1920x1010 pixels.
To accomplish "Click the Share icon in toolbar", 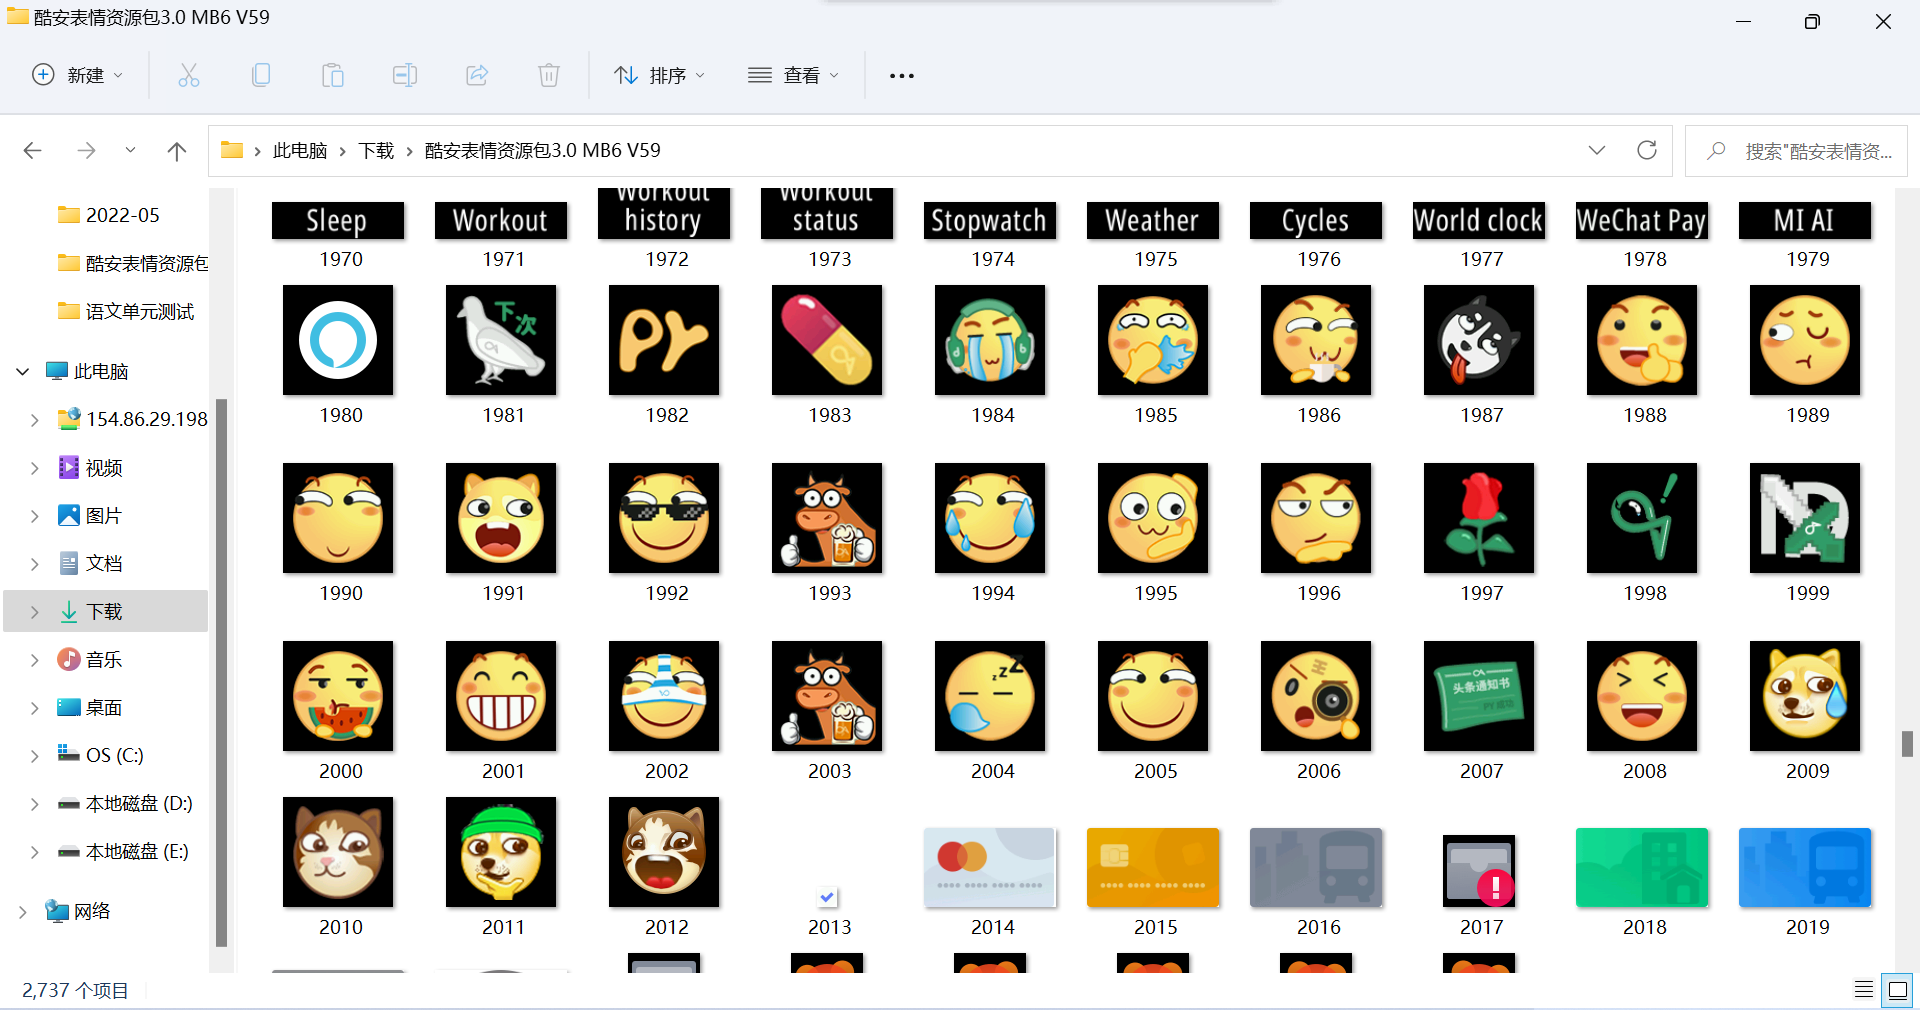I will [477, 75].
